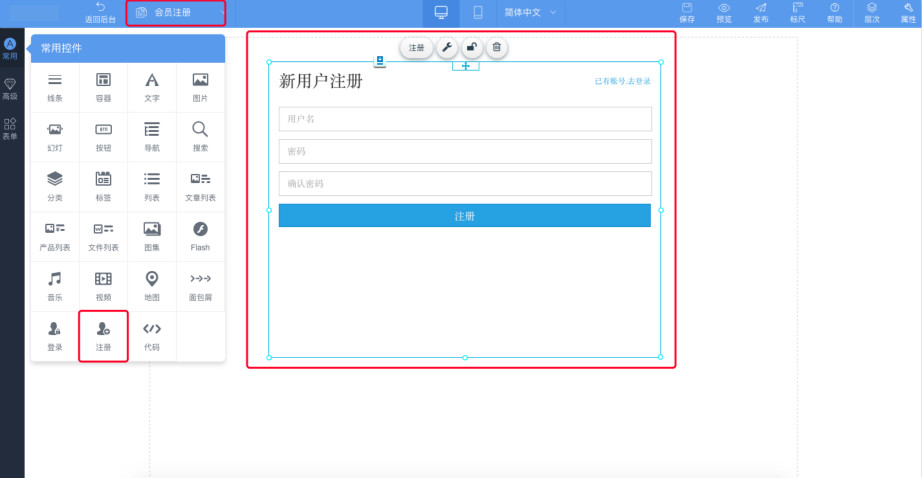Click the blue 注册 submit button
This screenshot has width=922, height=478.
click(x=464, y=216)
